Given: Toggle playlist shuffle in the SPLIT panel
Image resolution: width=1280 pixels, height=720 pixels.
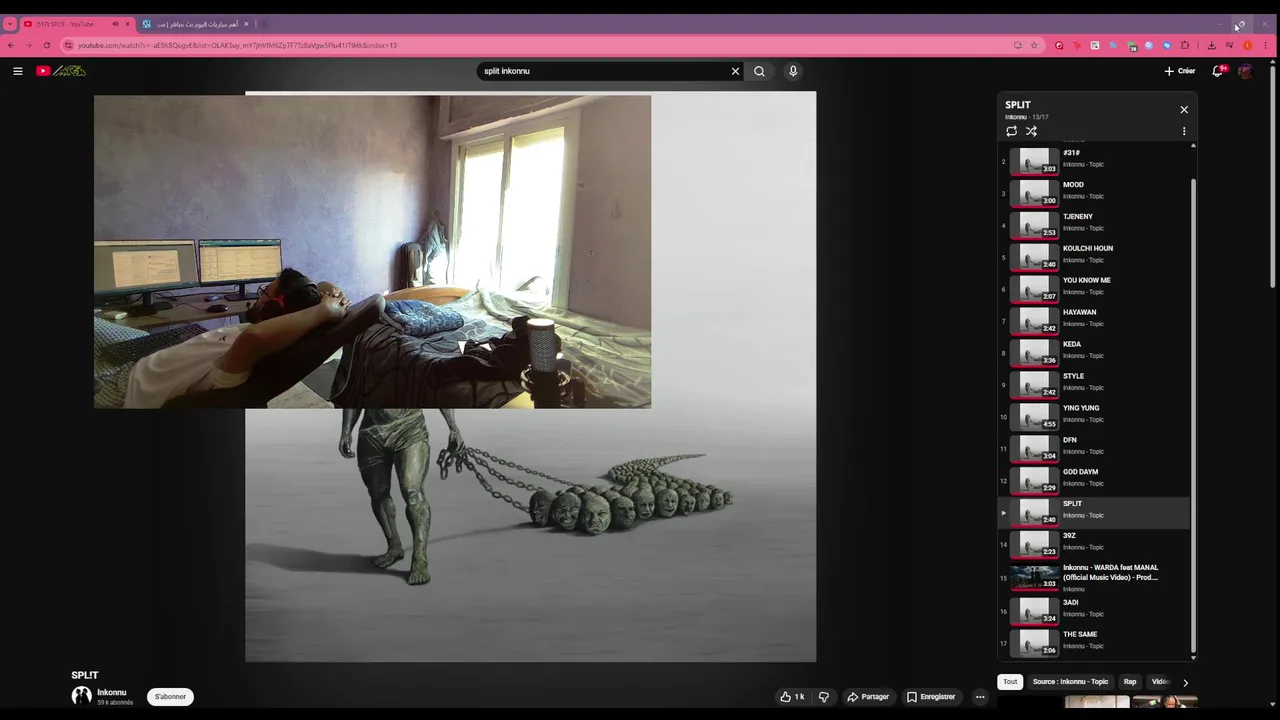Looking at the screenshot, I should [1031, 131].
